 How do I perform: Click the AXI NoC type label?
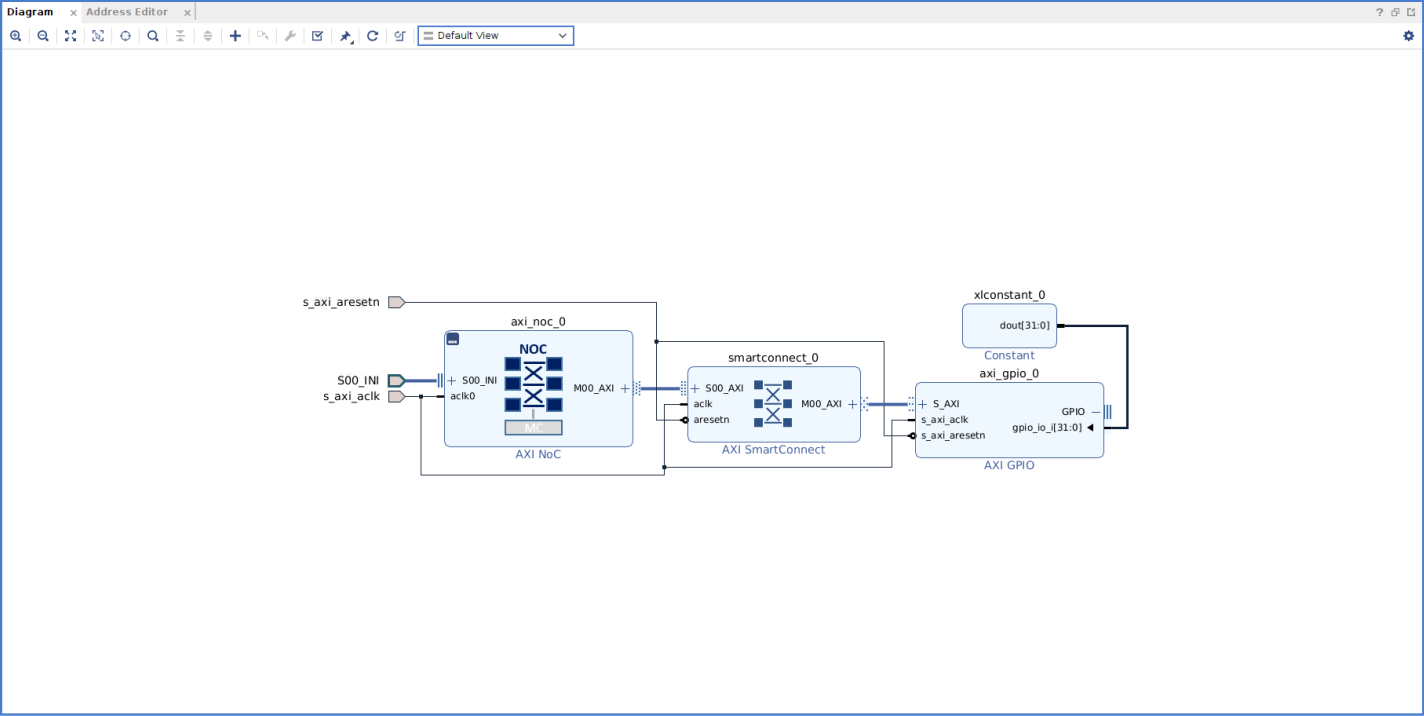coord(538,454)
